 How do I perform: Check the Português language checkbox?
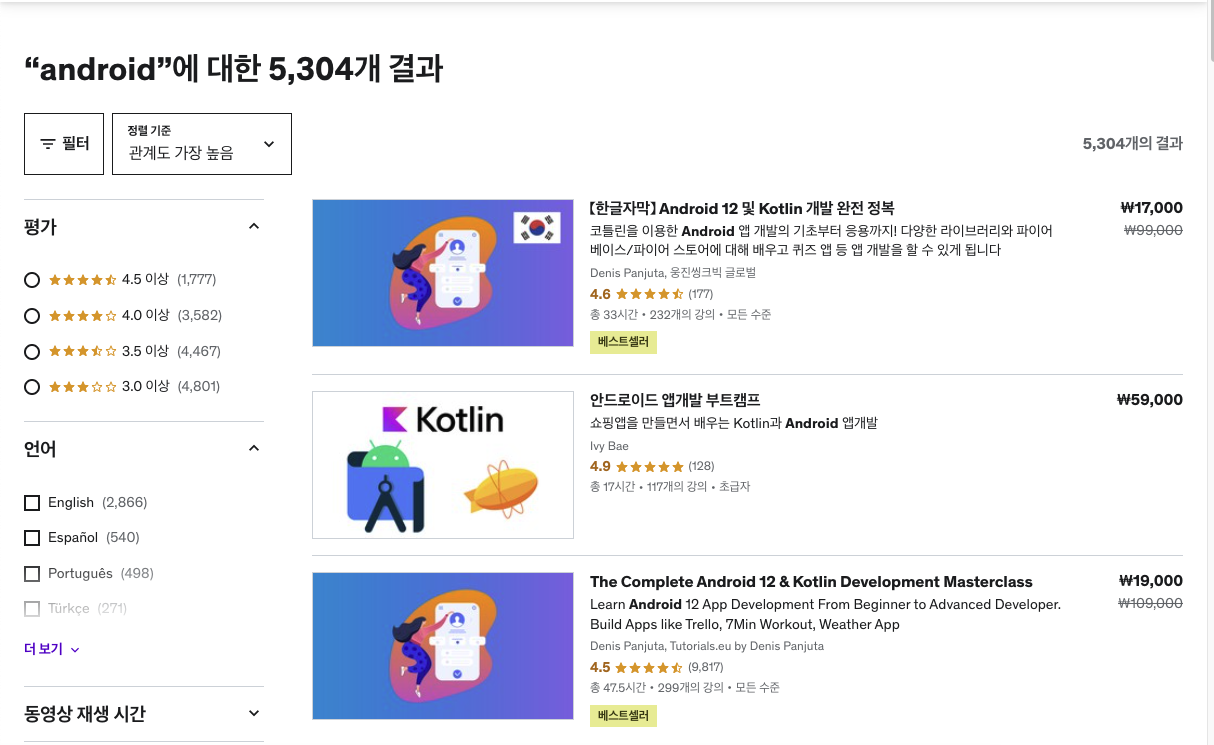click(x=32, y=573)
